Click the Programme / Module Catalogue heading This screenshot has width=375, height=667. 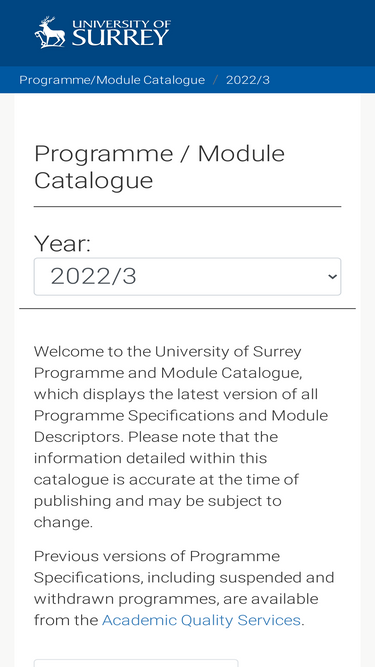tap(159, 167)
